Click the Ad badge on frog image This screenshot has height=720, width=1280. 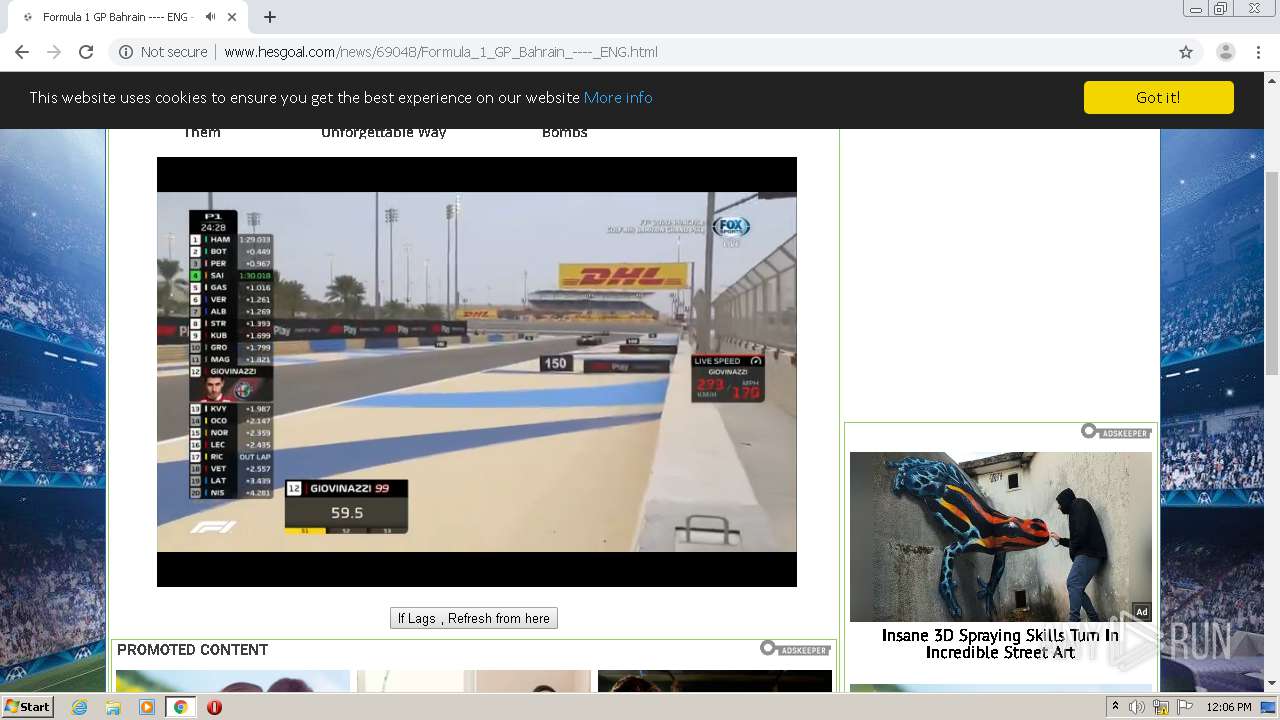1141,612
